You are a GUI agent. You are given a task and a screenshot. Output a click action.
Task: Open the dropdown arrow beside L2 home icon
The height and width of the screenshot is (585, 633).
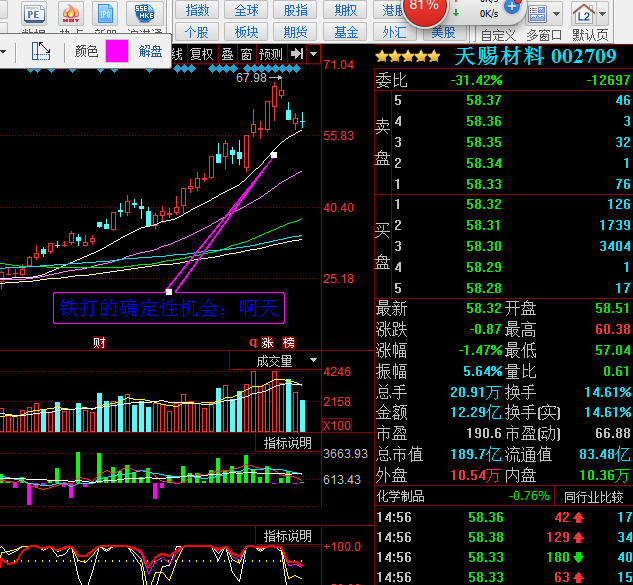pyautogui.click(x=602, y=14)
